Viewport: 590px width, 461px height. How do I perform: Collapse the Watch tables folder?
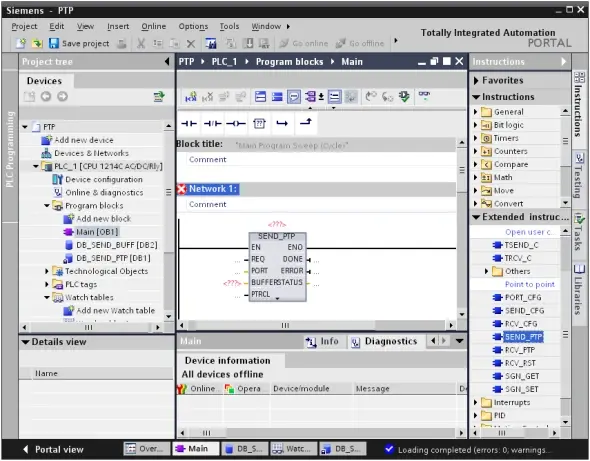click(x=47, y=297)
